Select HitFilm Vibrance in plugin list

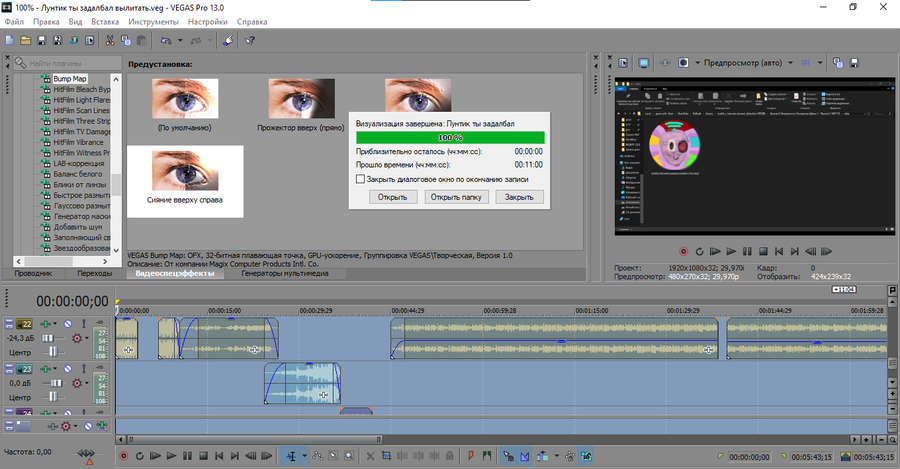[x=78, y=142]
